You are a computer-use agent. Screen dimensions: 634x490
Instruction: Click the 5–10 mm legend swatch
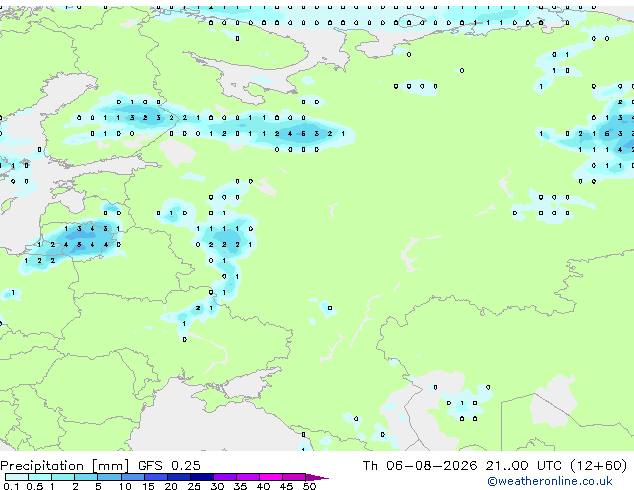(109, 477)
